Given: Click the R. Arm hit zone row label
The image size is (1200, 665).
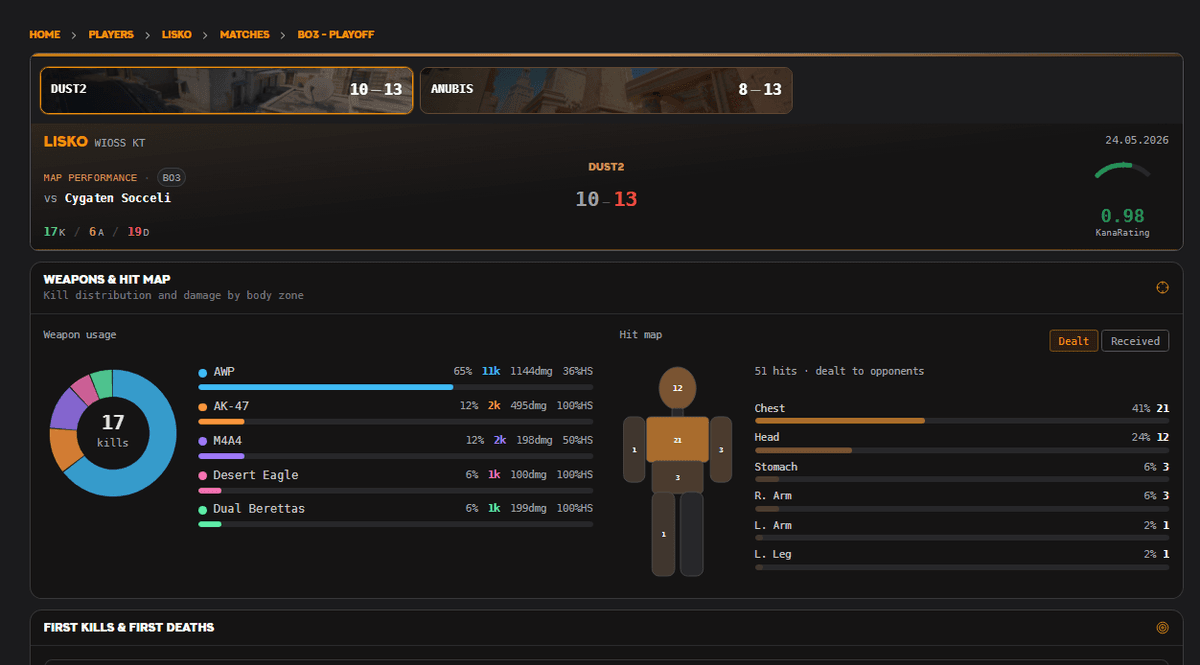Looking at the screenshot, I should (x=773, y=496).
